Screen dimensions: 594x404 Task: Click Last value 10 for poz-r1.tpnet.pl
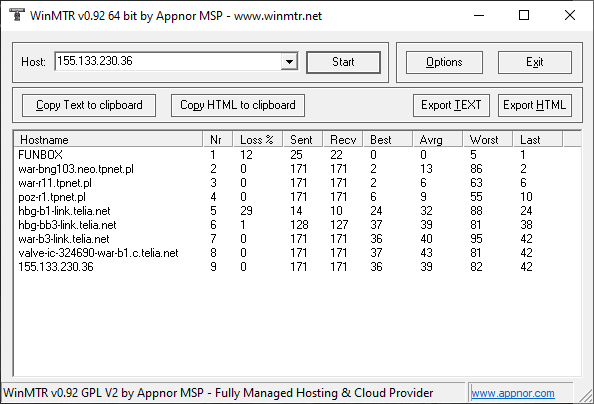(526, 197)
